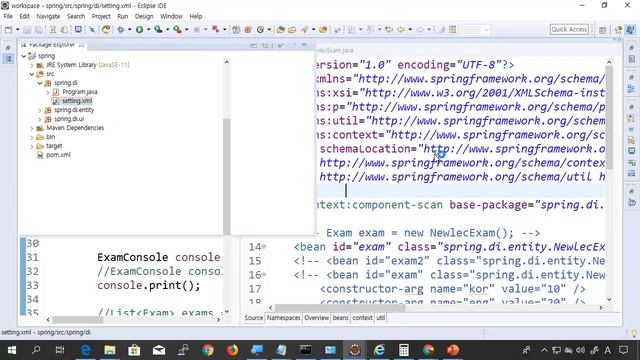The width and height of the screenshot is (640, 360).
Task: Expand the Program.java tree node
Action: pyautogui.click(x=48, y=92)
